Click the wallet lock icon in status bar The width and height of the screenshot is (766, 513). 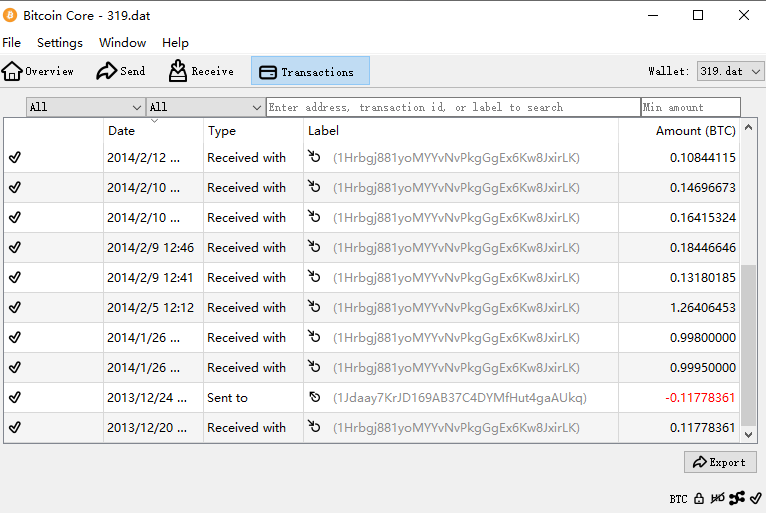point(699,498)
